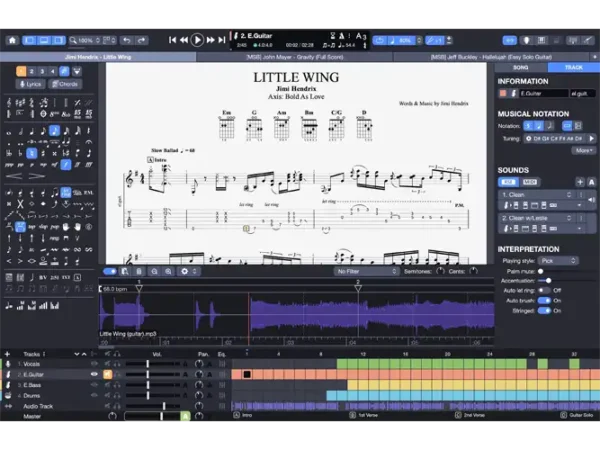
Task: Go to the Home screen icon
Action: [12, 40]
